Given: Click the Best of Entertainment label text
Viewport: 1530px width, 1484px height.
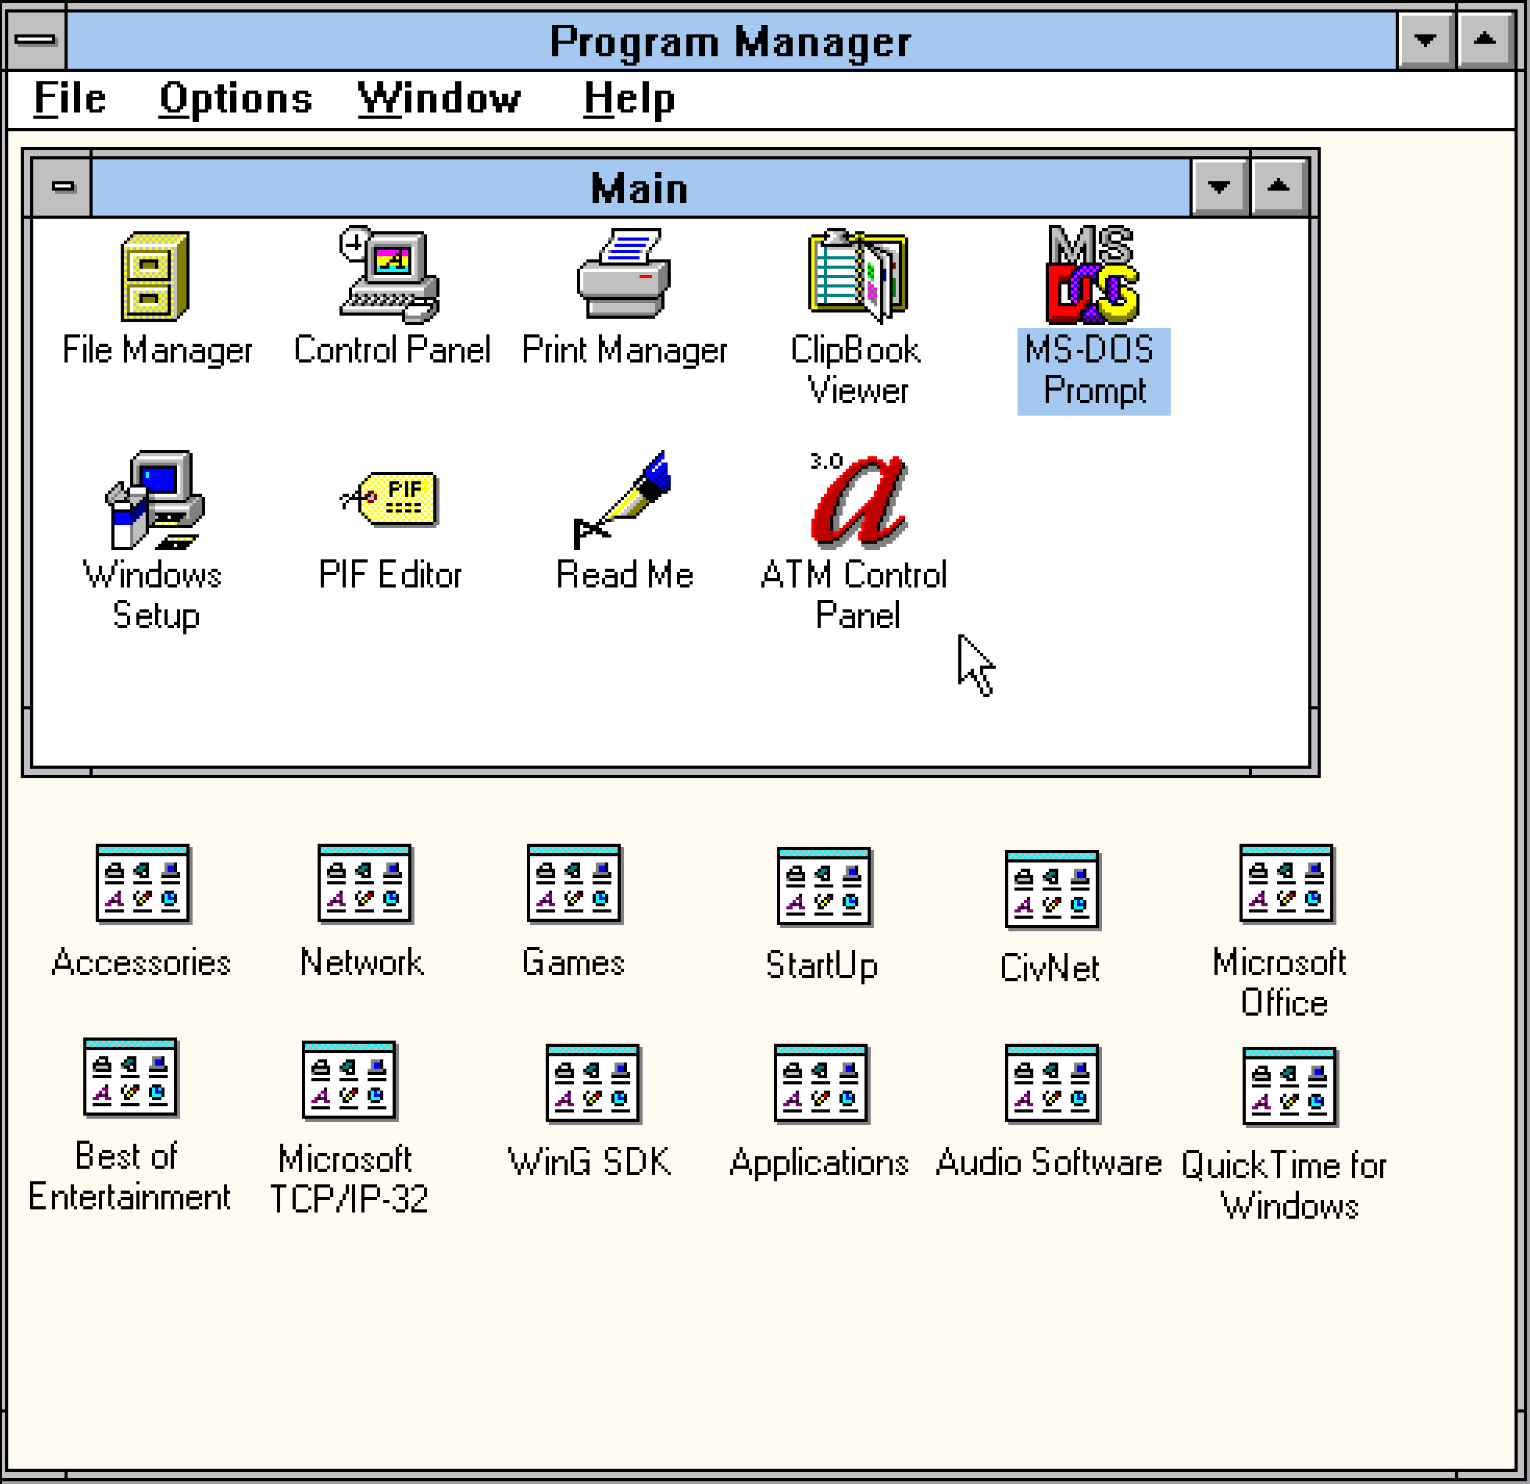Looking at the screenshot, I should tap(129, 1176).
